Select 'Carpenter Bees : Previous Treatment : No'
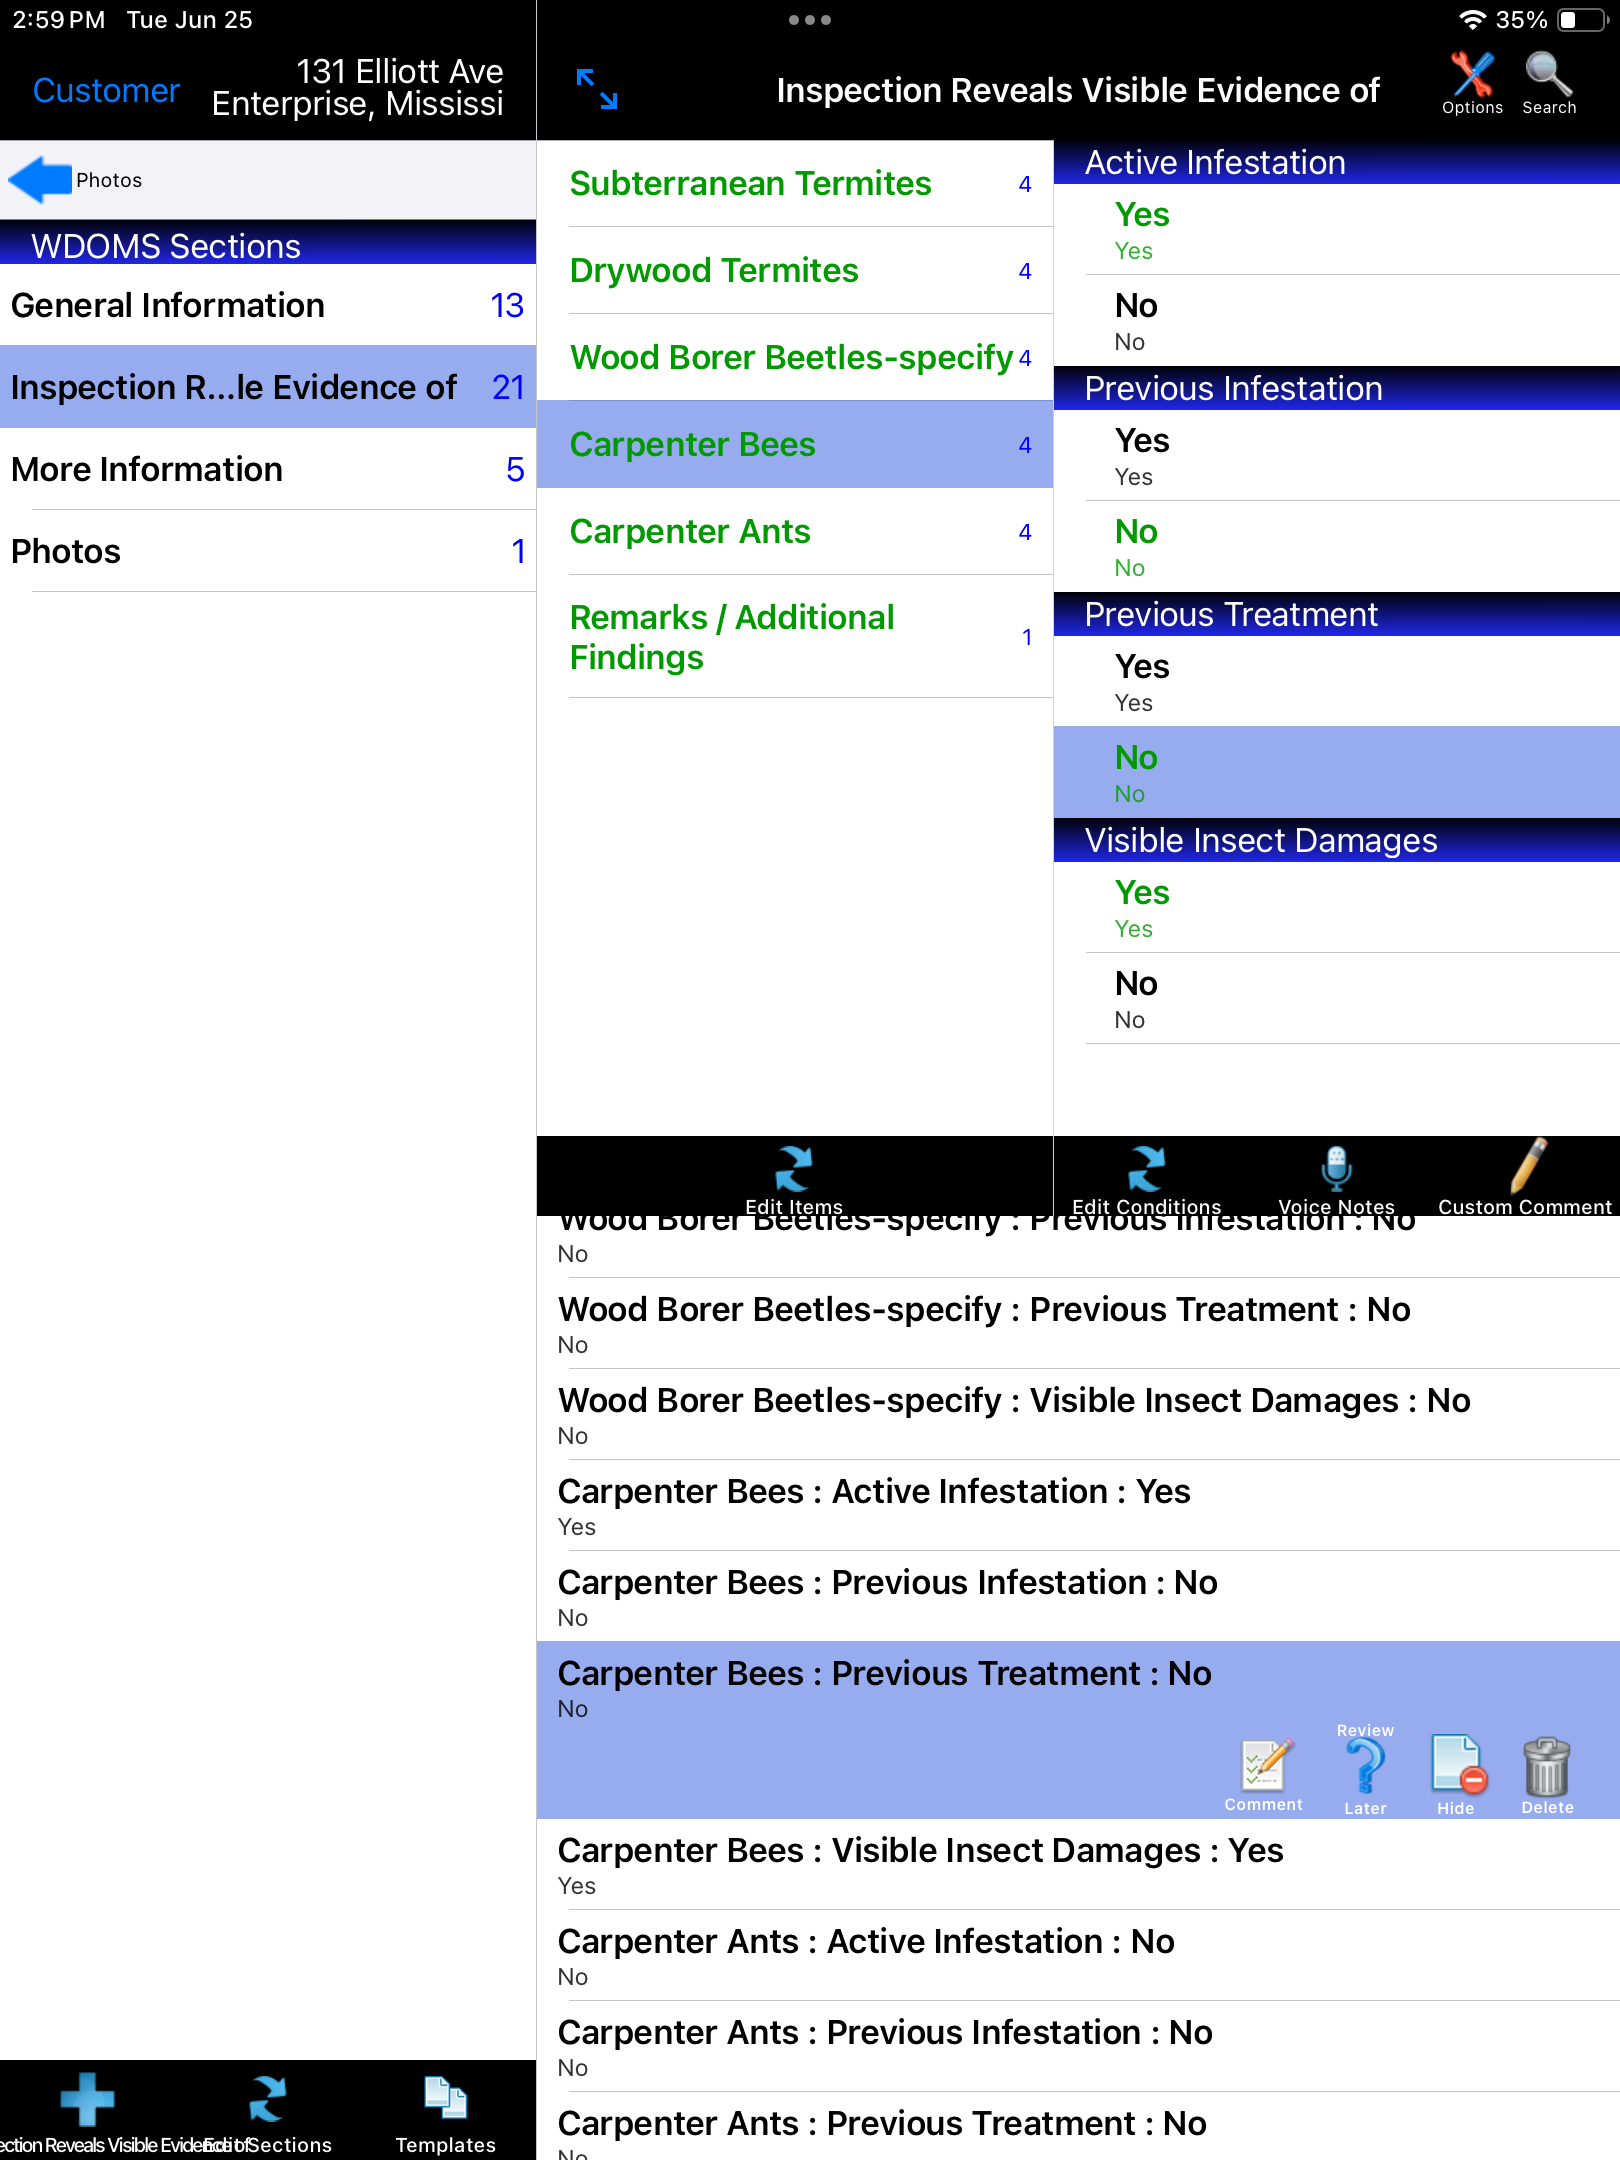Image resolution: width=1620 pixels, height=2160 pixels. 1079,1730
